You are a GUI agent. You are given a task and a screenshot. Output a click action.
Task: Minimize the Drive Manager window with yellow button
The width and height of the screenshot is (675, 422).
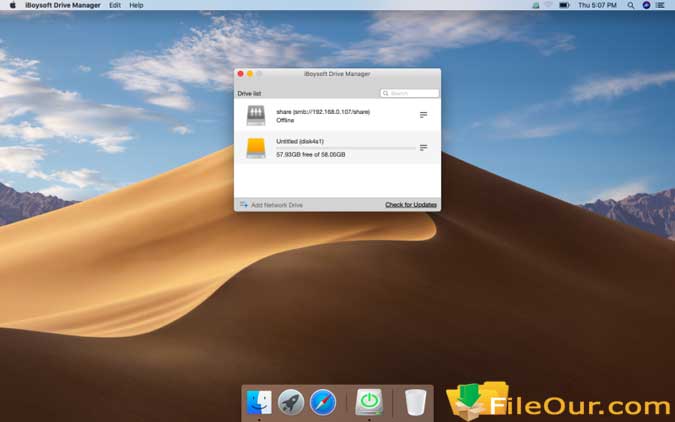tap(250, 74)
